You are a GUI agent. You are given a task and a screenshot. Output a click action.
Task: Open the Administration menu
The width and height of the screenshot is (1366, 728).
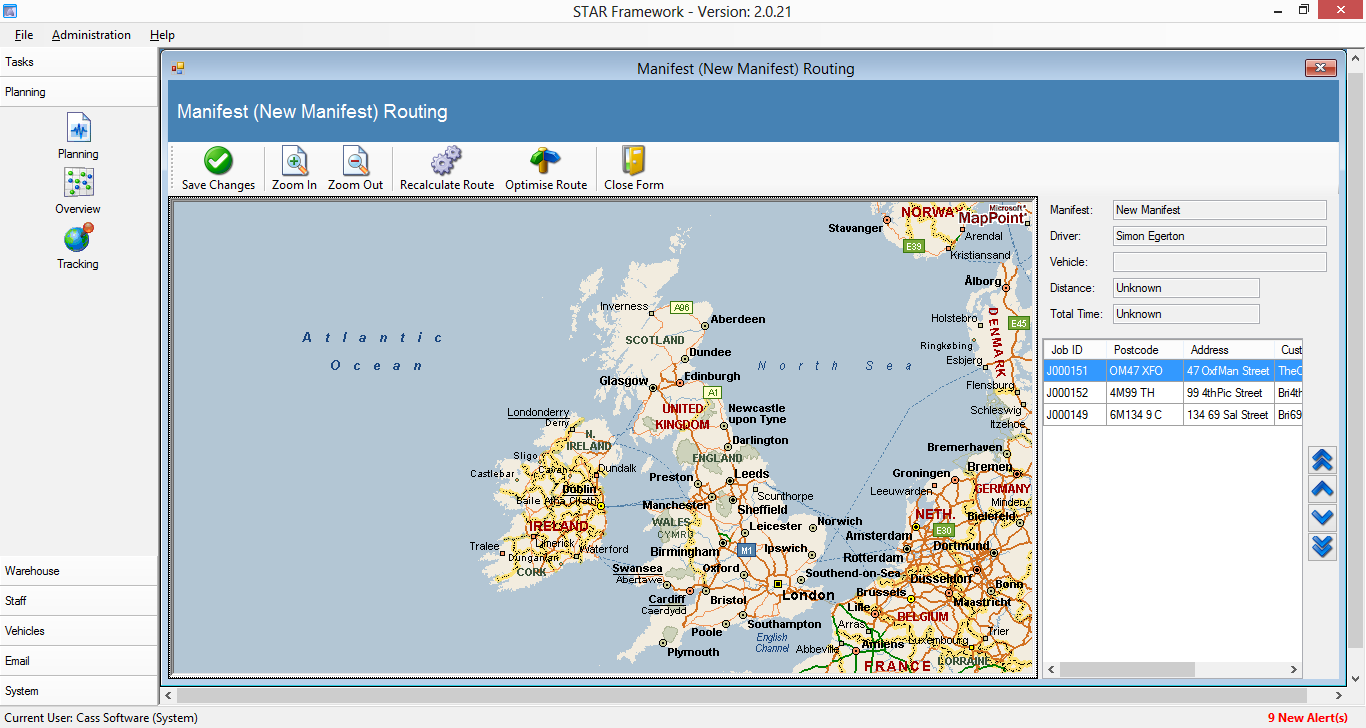(91, 35)
